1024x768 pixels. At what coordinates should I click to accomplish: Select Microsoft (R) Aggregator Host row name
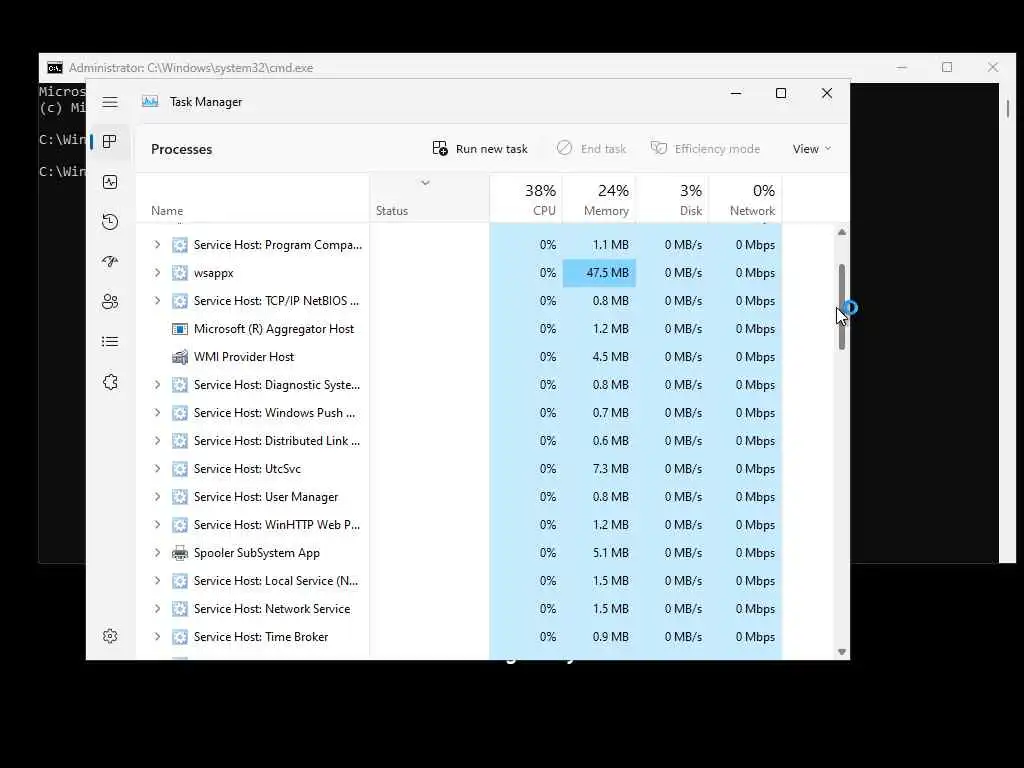click(x=274, y=329)
